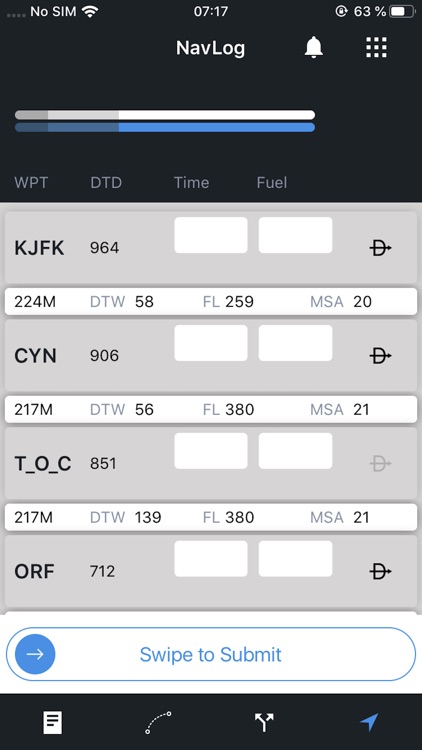This screenshot has width=422, height=750.
Task: Open the diversion fork tab
Action: [x=264, y=722]
